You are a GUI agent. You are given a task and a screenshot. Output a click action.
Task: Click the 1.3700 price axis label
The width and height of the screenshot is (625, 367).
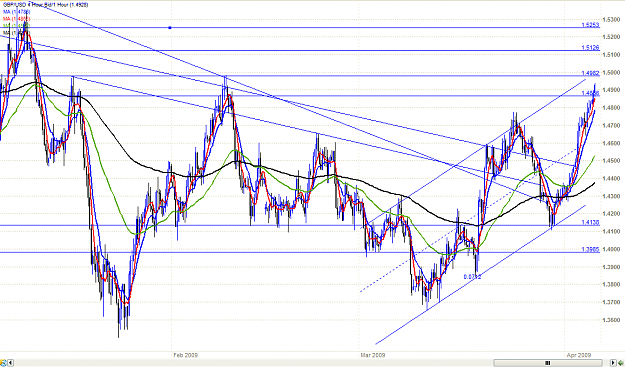pos(611,302)
